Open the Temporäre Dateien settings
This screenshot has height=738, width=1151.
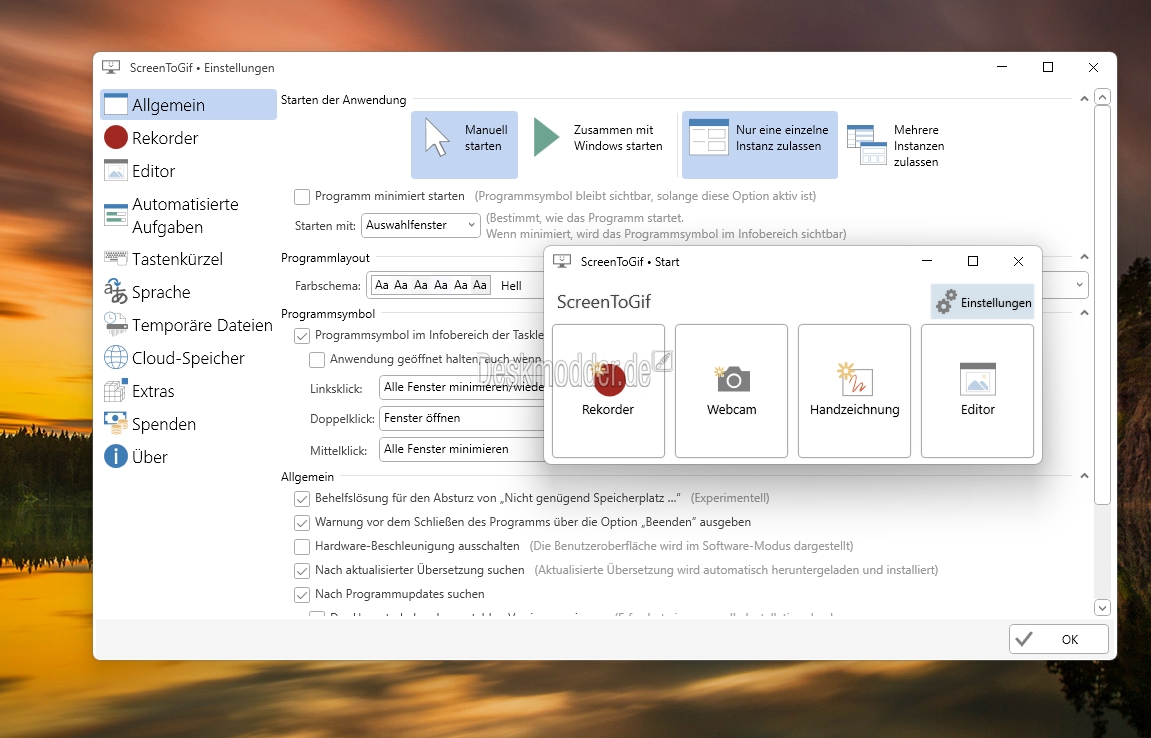(188, 325)
